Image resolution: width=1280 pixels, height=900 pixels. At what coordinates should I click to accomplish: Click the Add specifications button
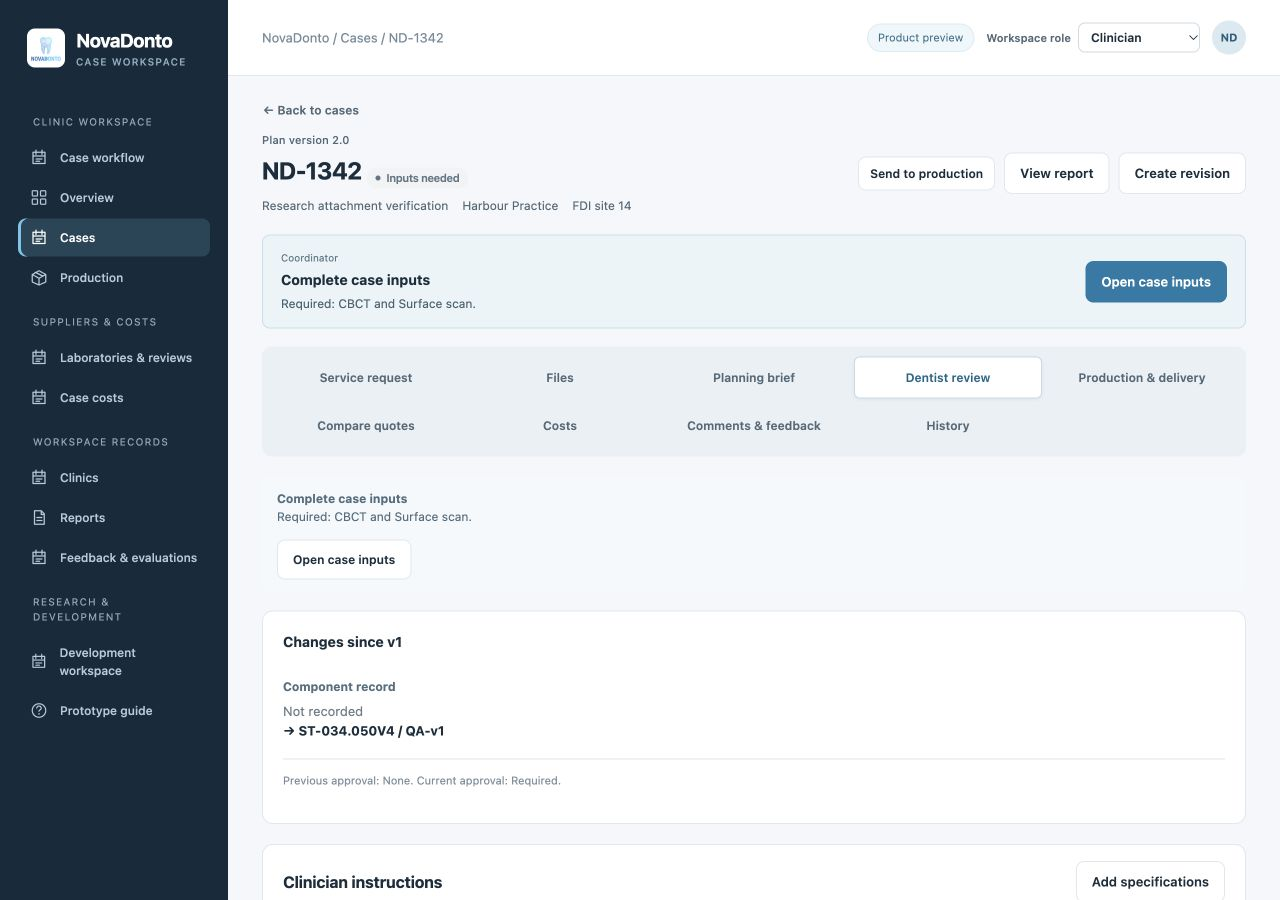tap(1150, 882)
